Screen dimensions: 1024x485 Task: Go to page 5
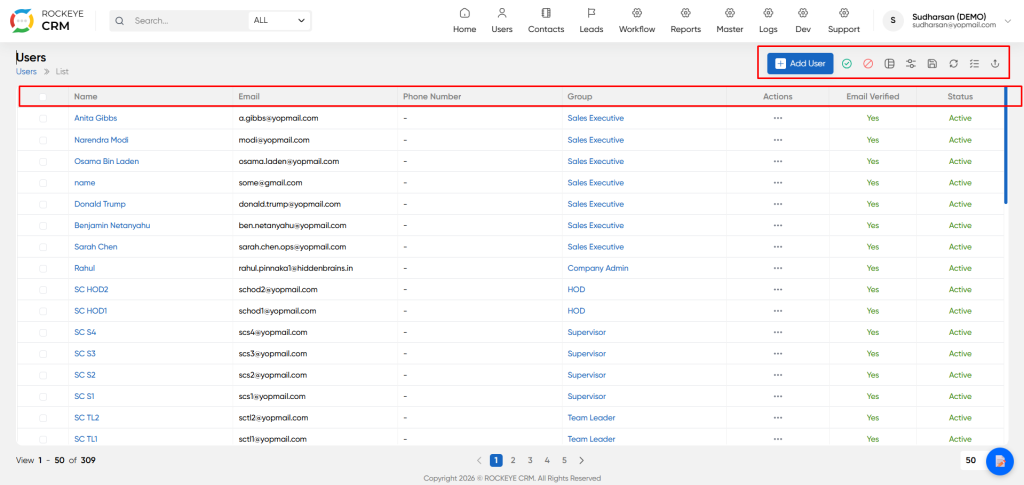[564, 460]
